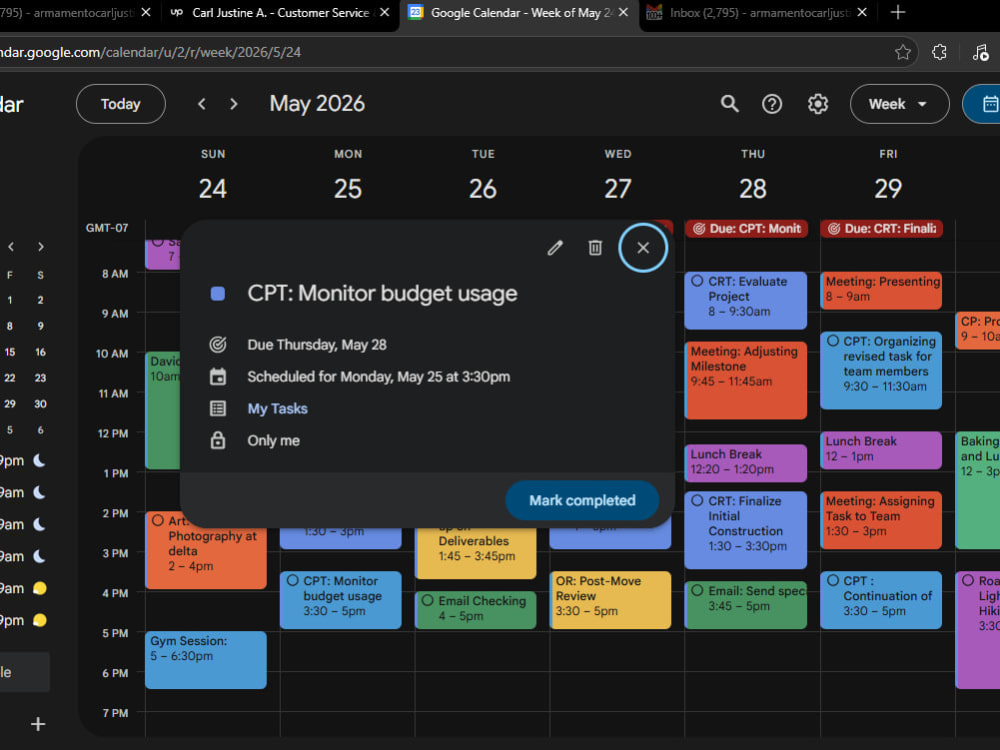1000x750 pixels.
Task: Open the OR: Post-Move Review event
Action: [x=610, y=599]
